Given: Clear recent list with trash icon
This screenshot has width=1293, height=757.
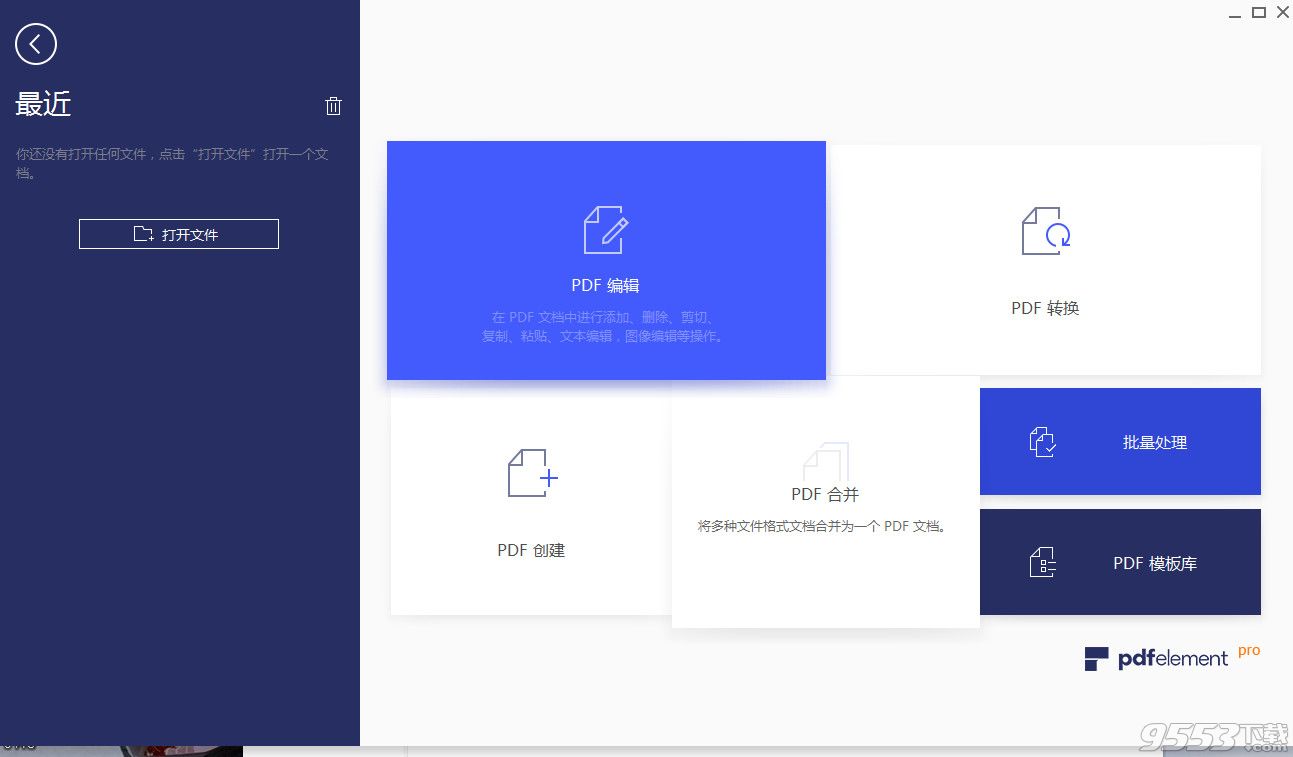Looking at the screenshot, I should click(x=334, y=105).
